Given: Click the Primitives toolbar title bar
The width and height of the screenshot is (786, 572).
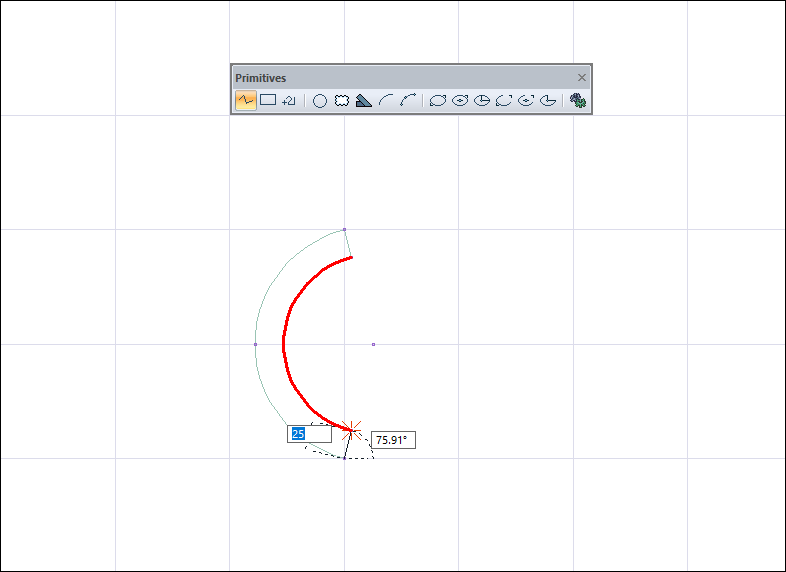Looking at the screenshot, I should 400,77.
